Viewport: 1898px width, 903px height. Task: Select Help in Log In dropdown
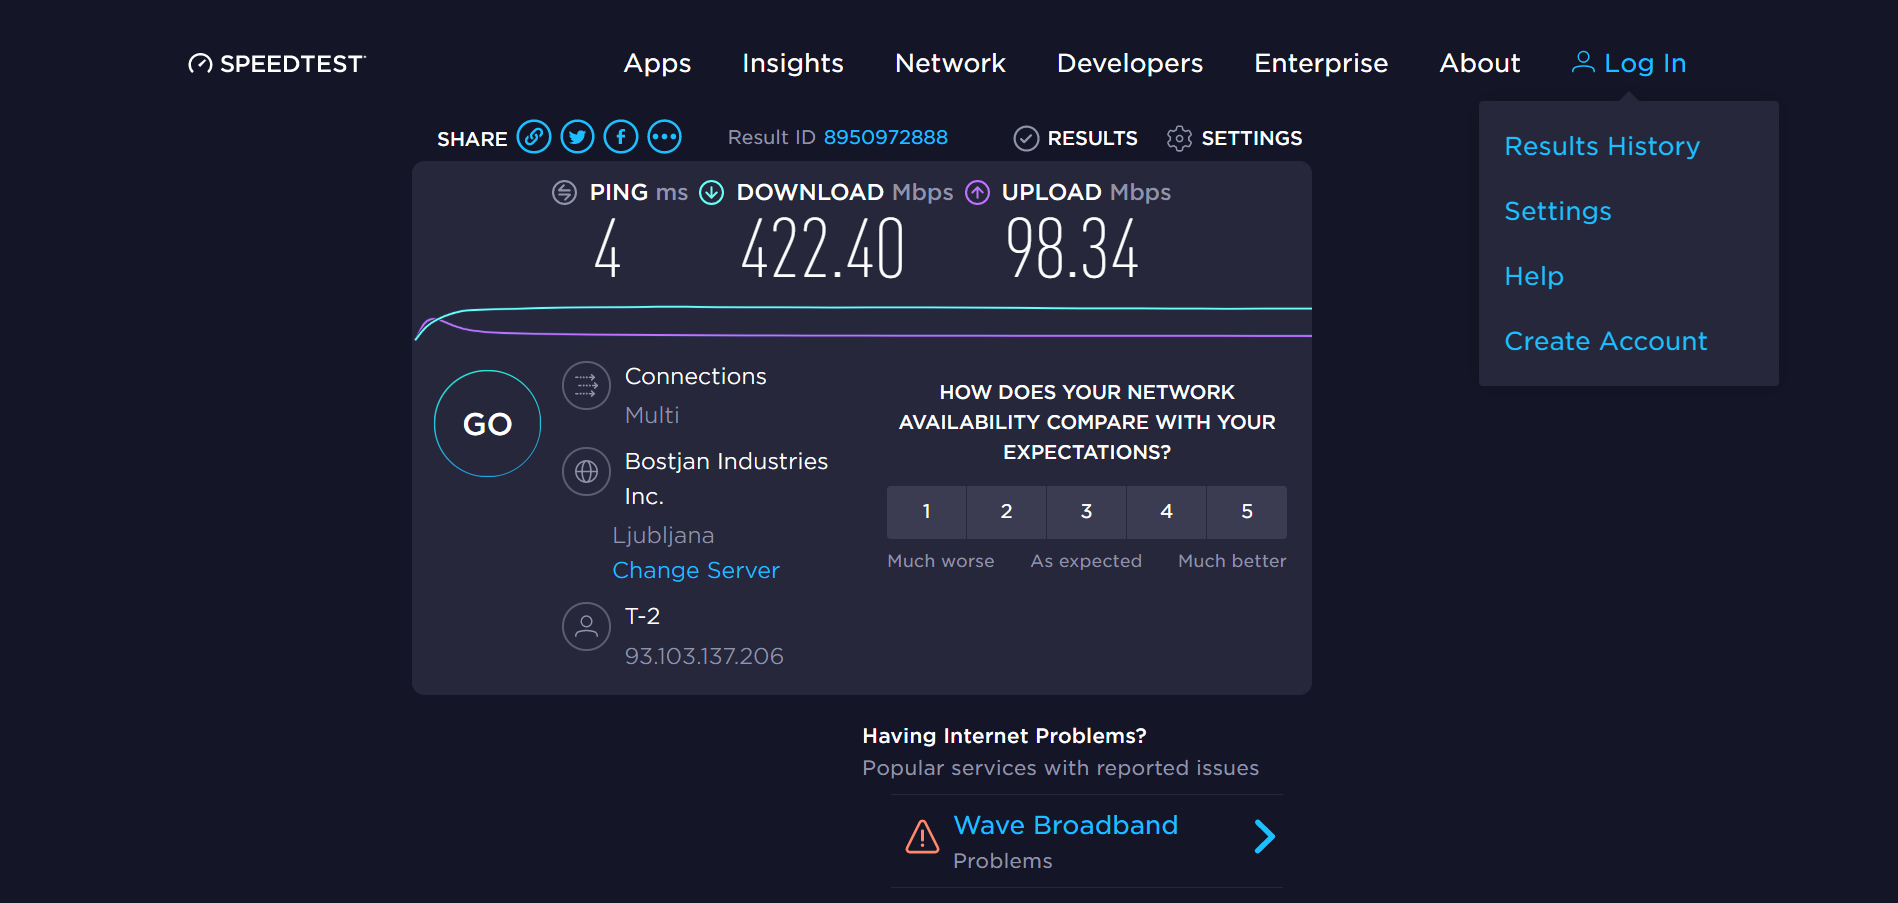coord(1534,276)
